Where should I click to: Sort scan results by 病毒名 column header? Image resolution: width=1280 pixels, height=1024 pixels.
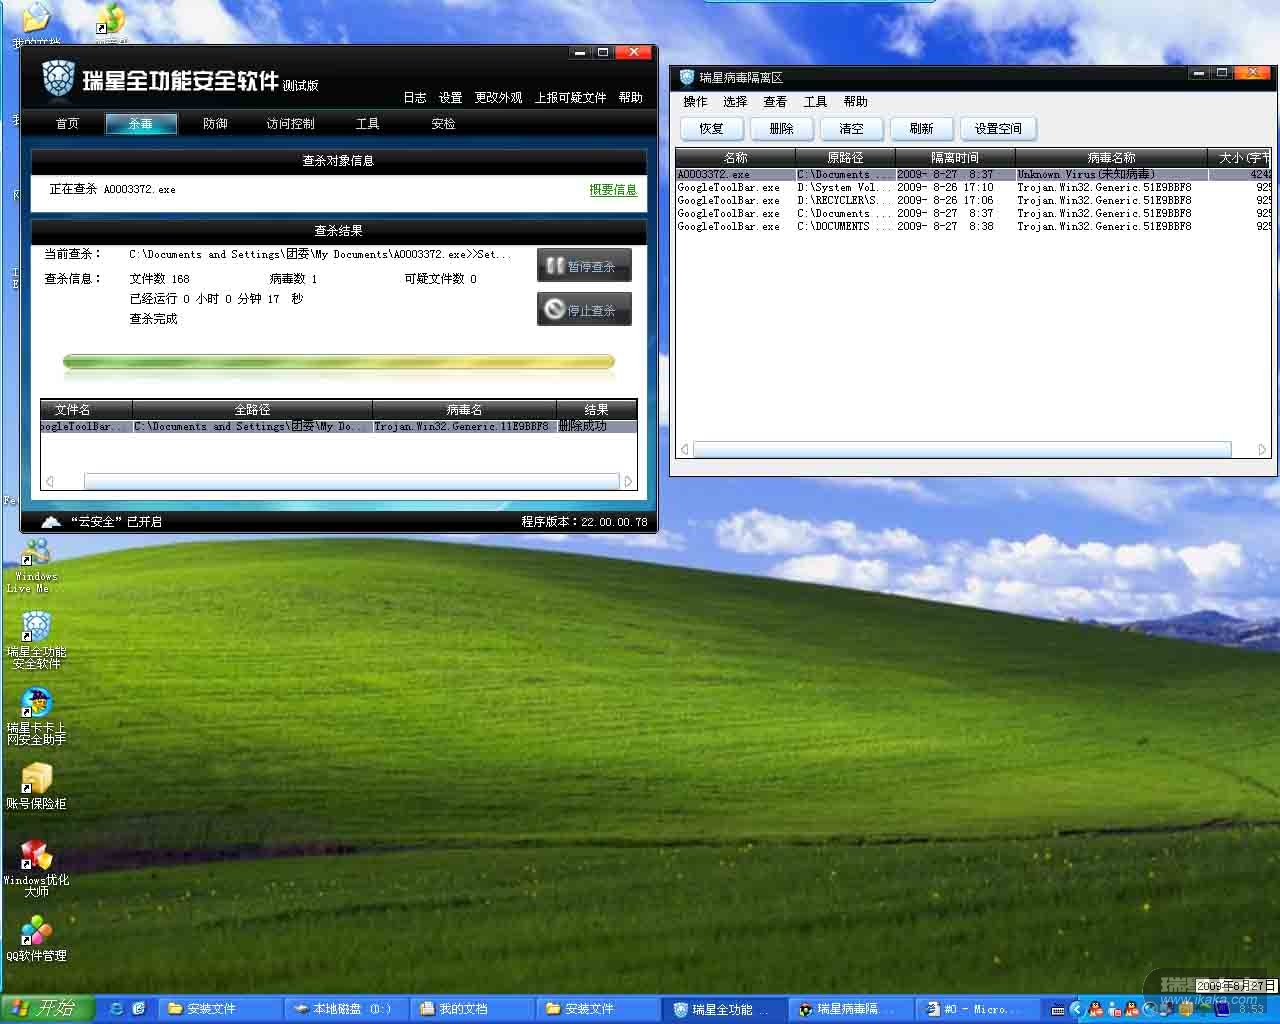coord(464,410)
